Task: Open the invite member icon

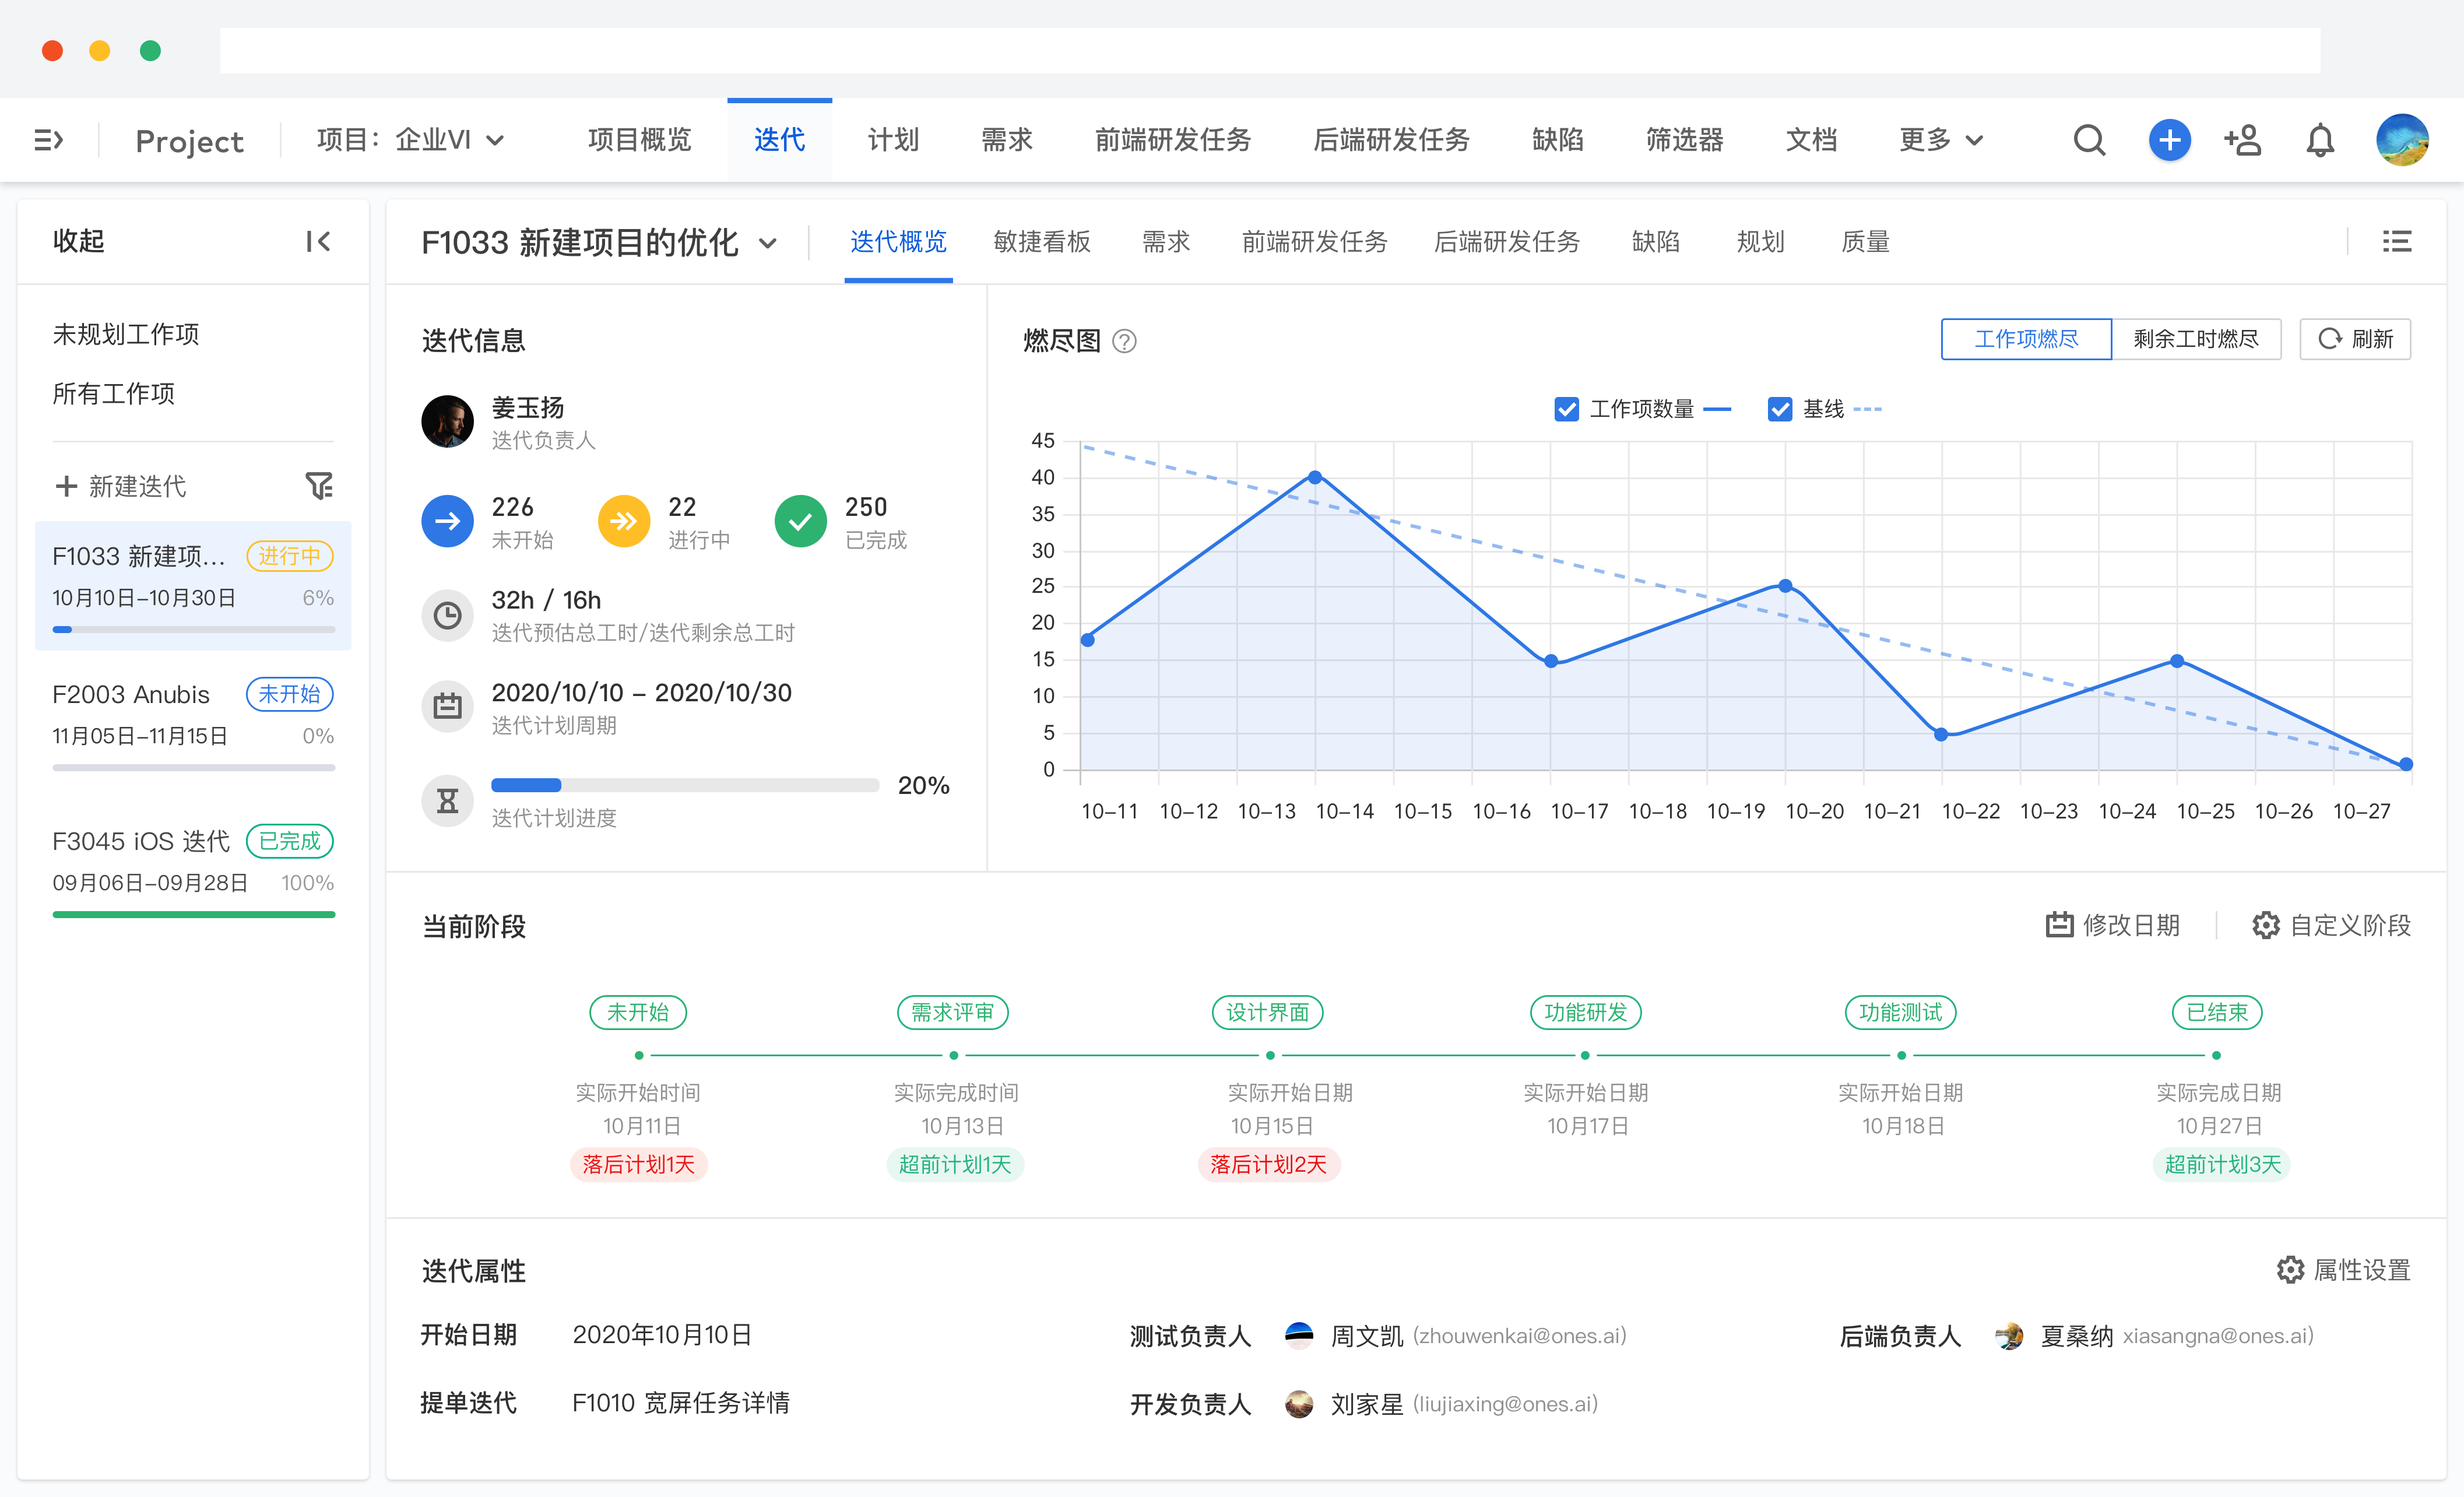Action: coord(2243,140)
